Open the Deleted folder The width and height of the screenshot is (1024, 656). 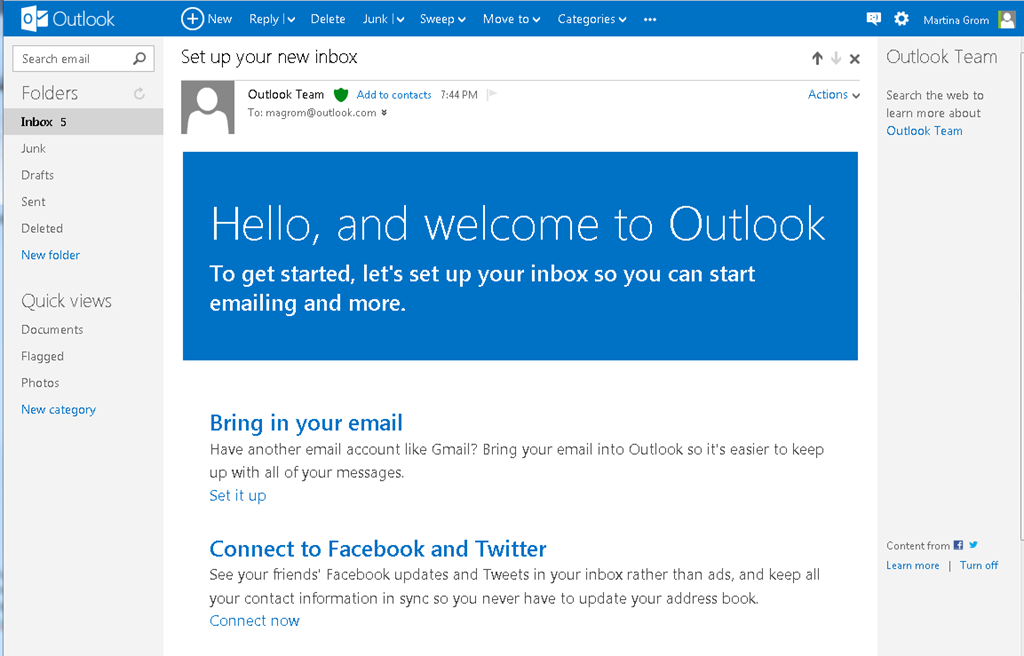[42, 229]
